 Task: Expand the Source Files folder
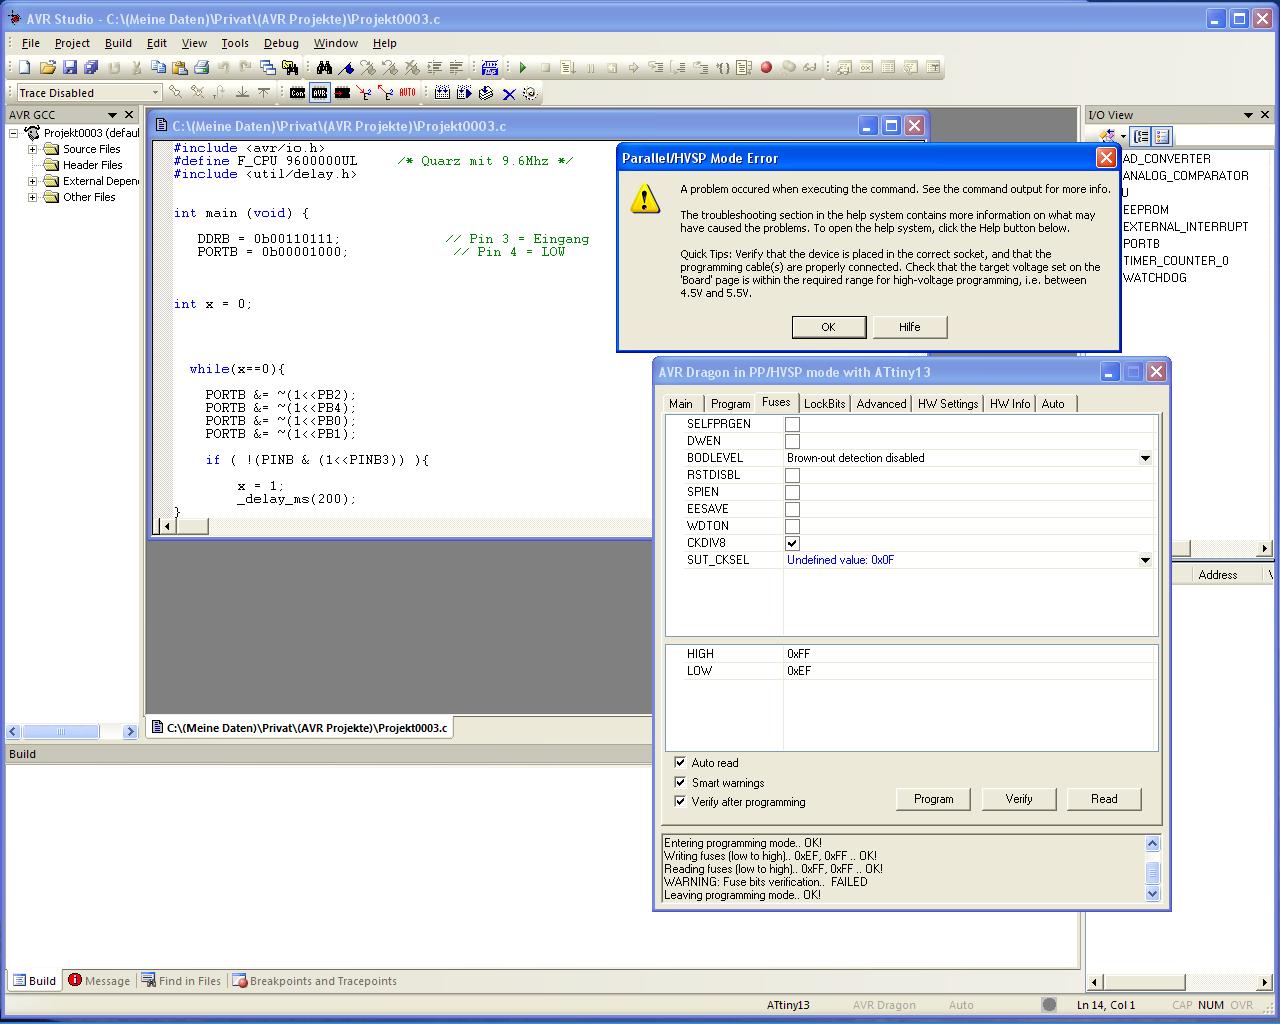(32, 149)
